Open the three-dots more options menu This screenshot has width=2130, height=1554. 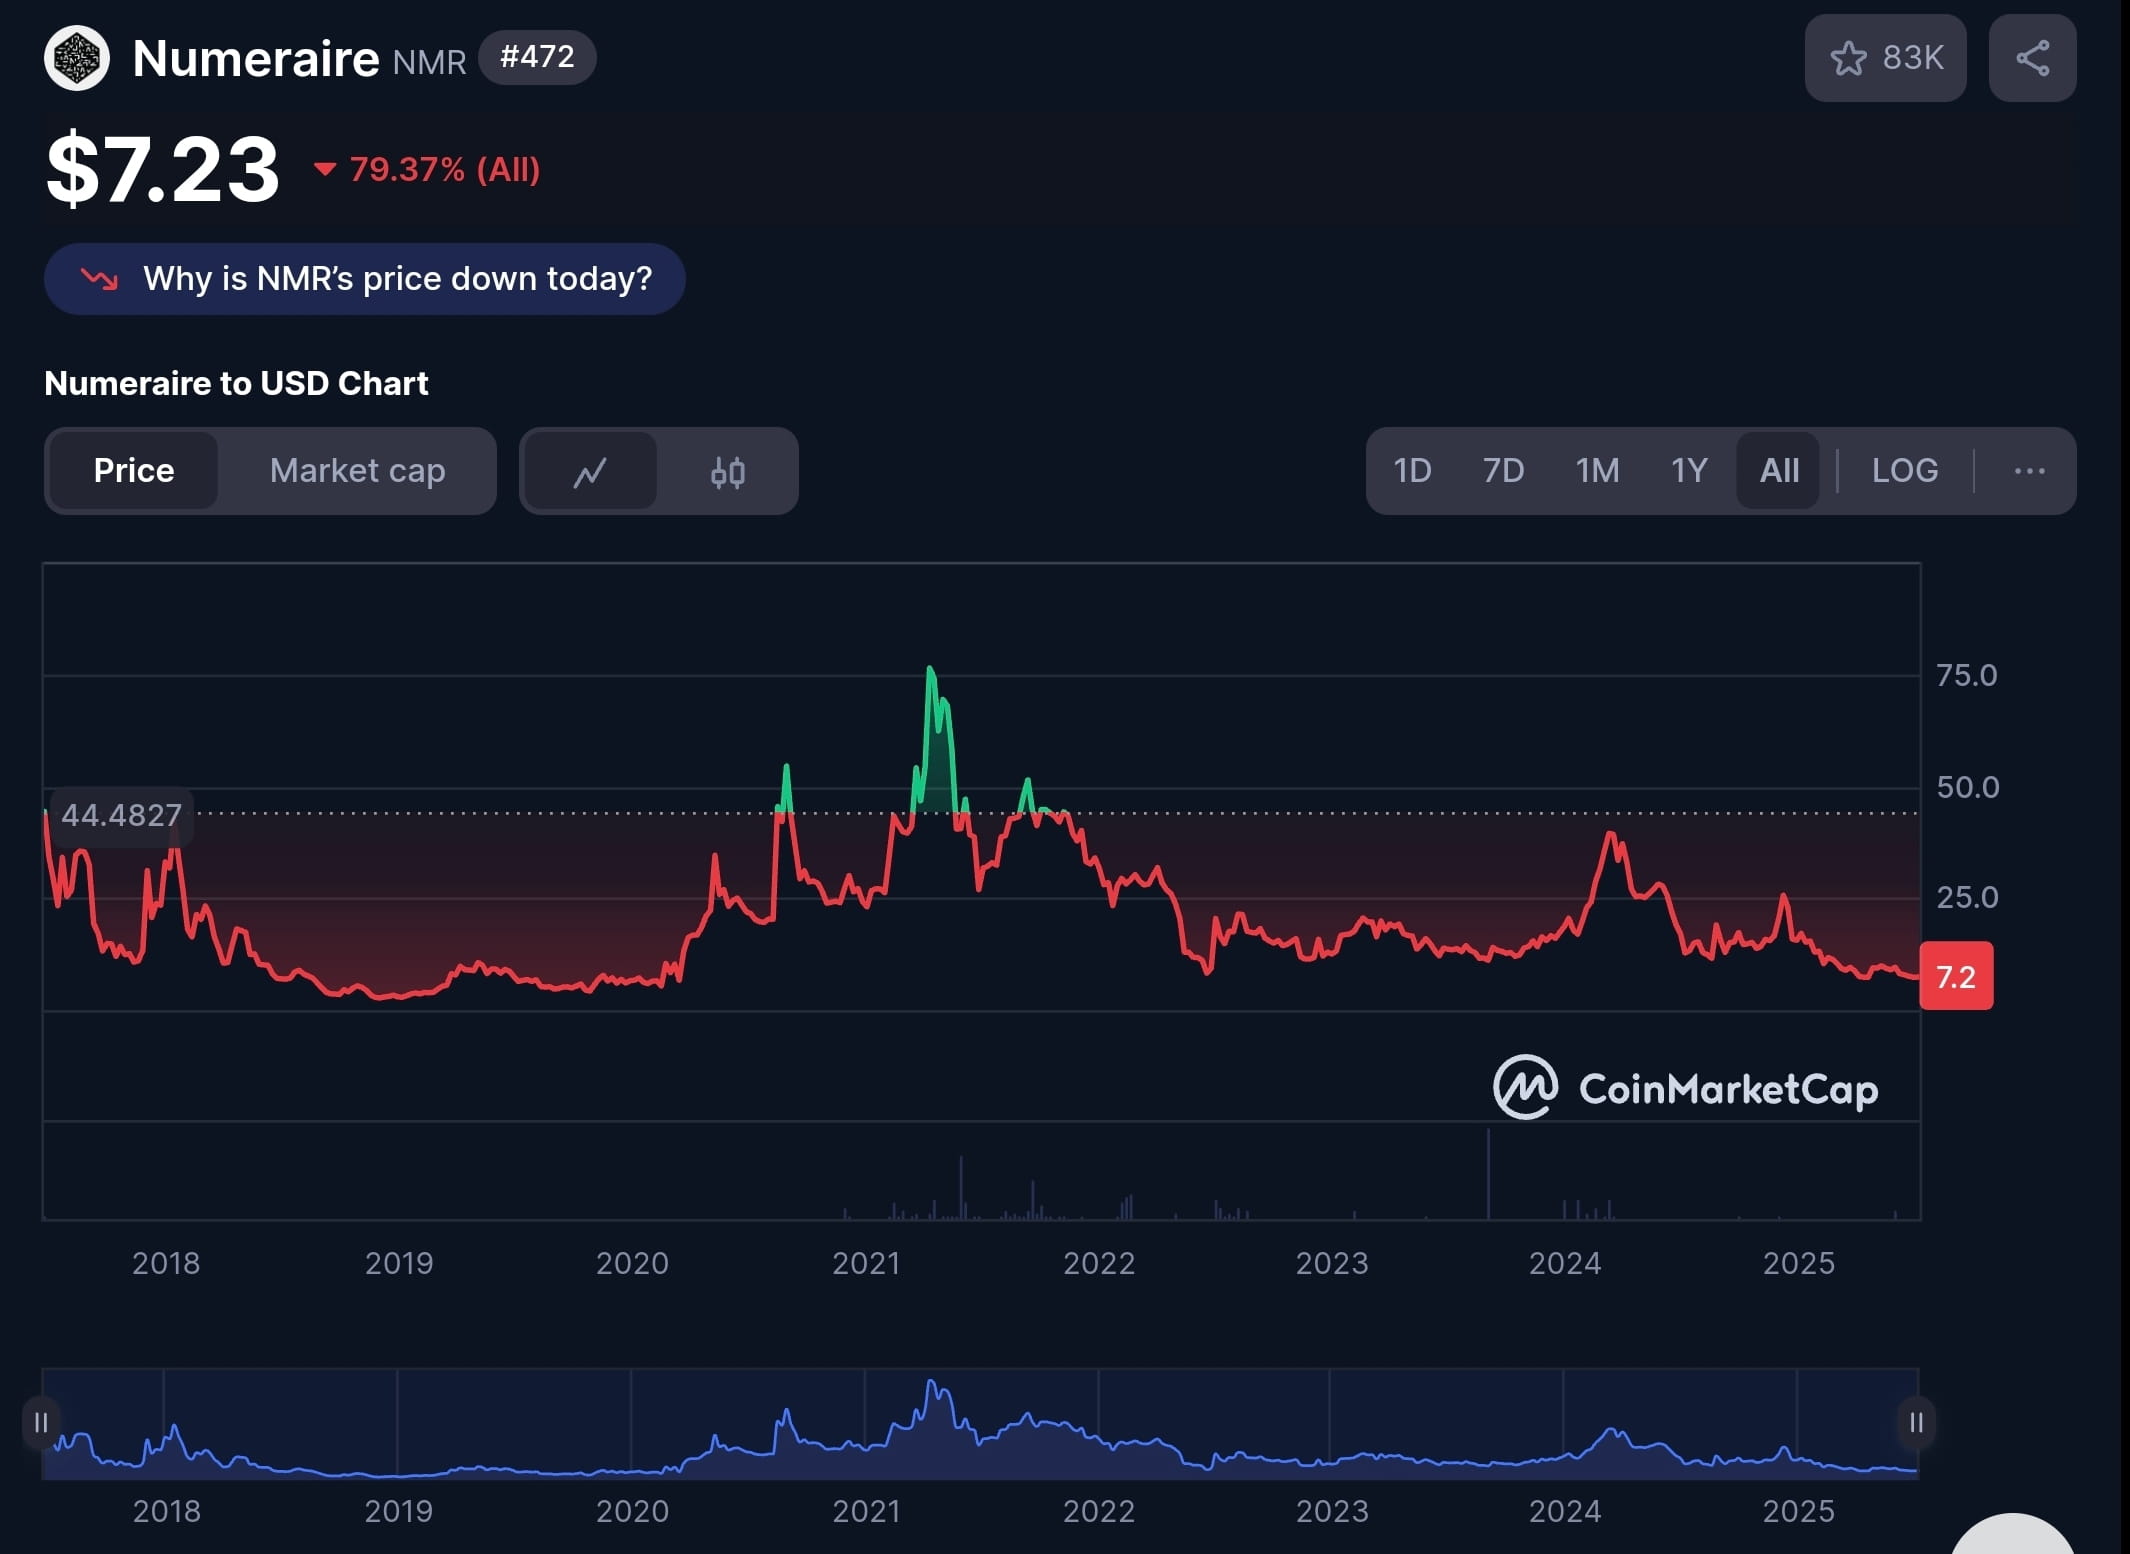(x=2028, y=470)
